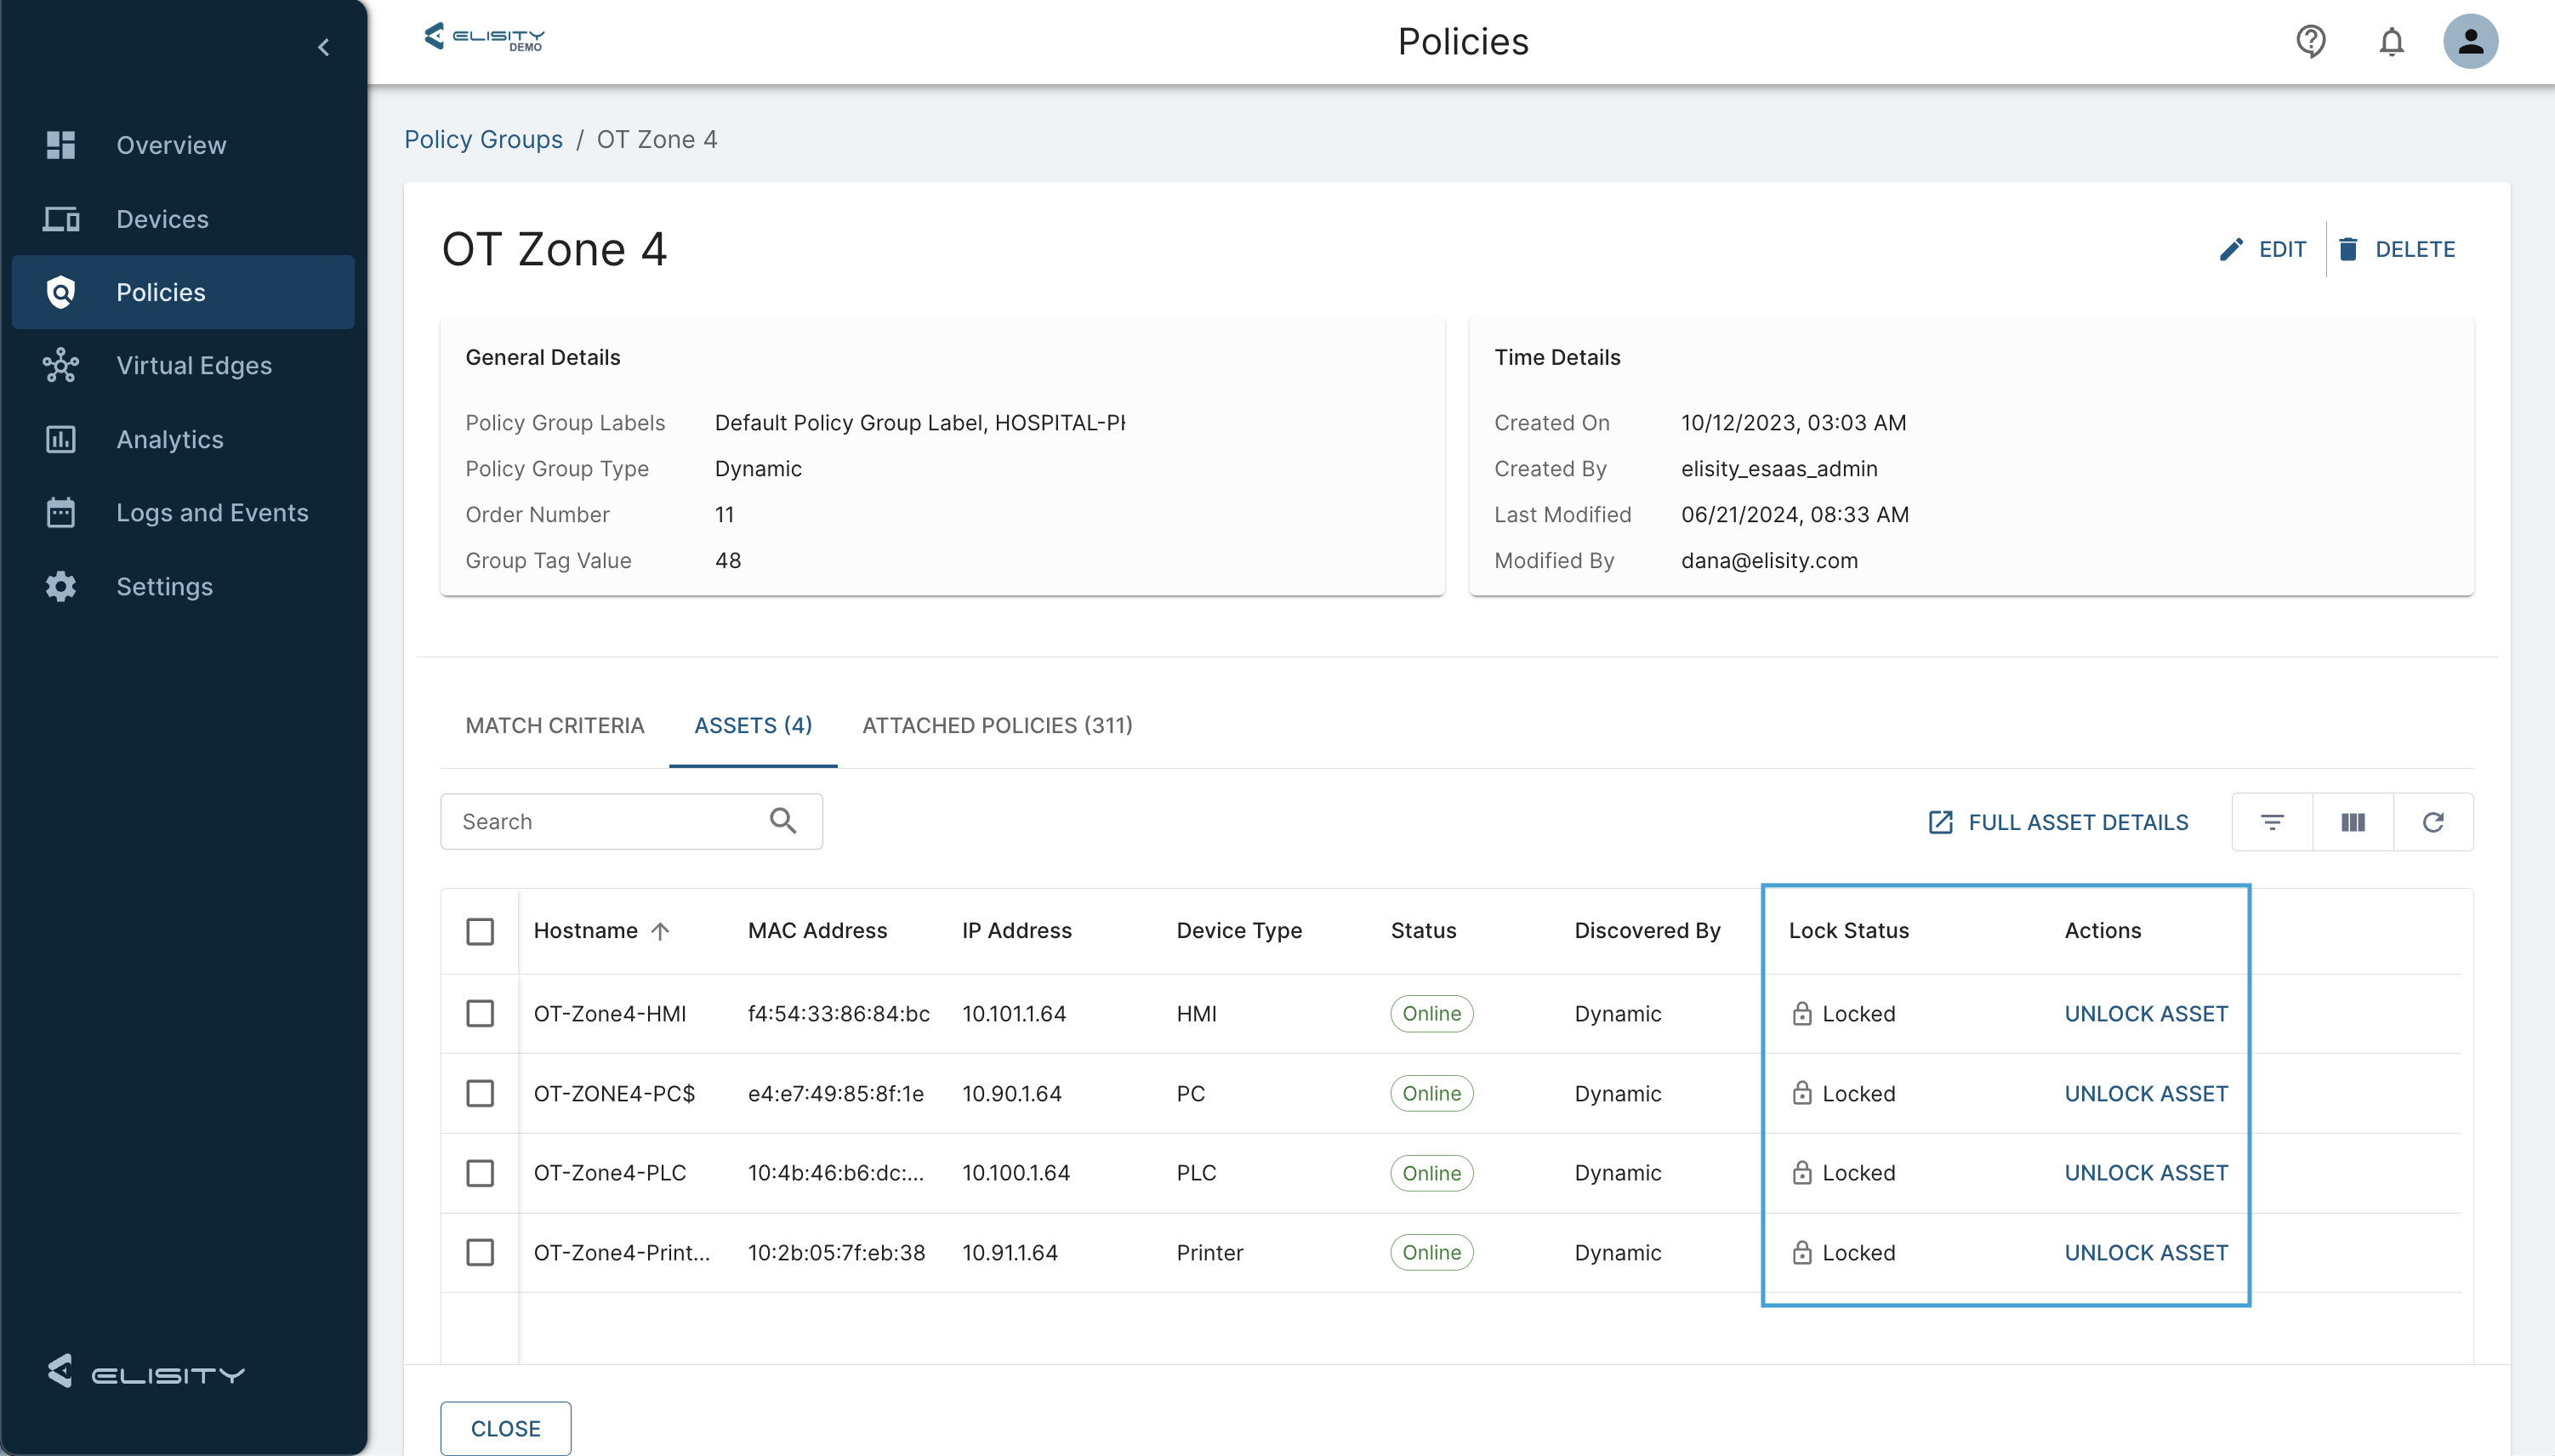Image resolution: width=2555 pixels, height=1456 pixels.
Task: Check the OT-Zone4-Print row checkbox
Action: point(480,1252)
